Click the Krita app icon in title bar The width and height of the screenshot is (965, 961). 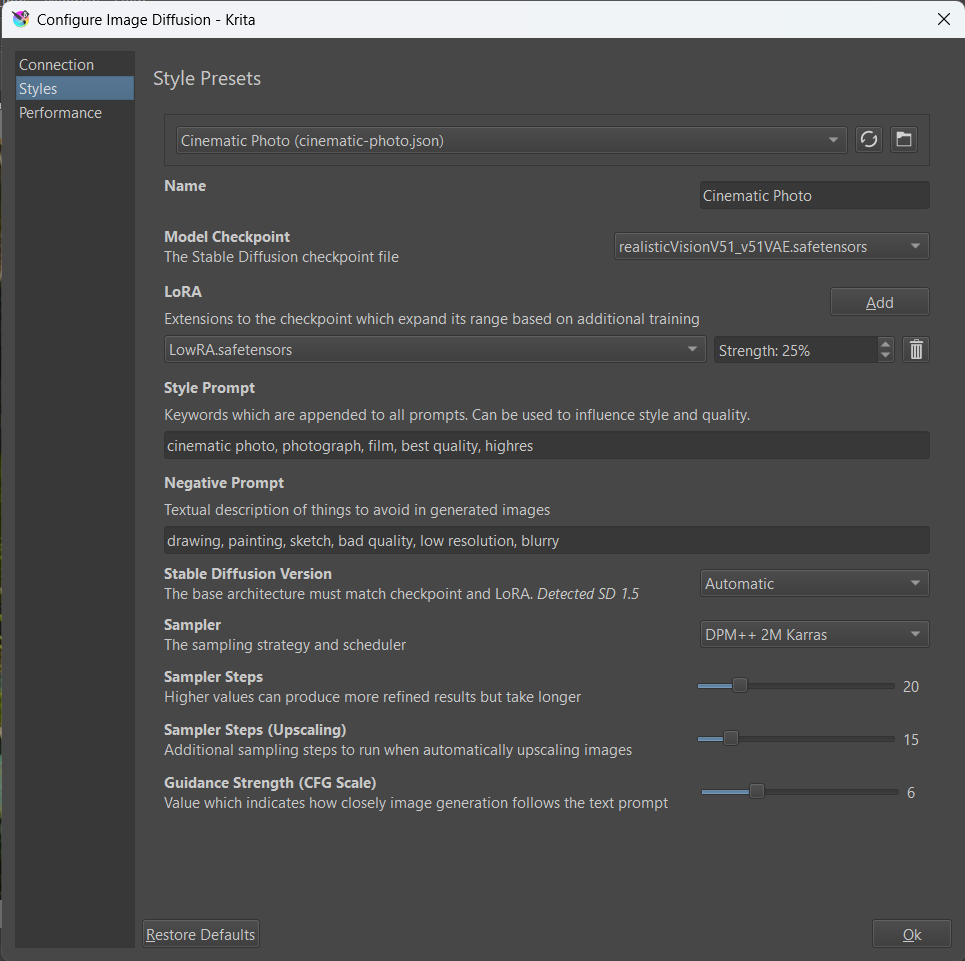[20, 19]
